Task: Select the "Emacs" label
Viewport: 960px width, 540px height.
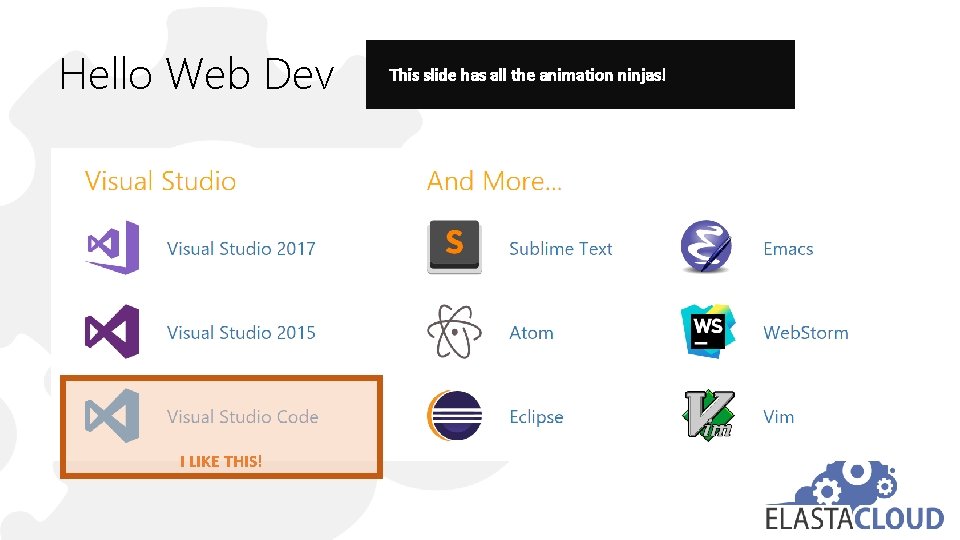Action: (788, 249)
